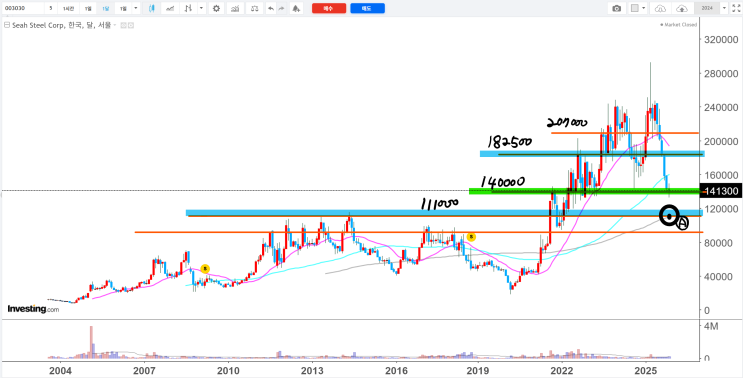743x378 pixels.
Task: Click the red buy button
Action: 329,8
